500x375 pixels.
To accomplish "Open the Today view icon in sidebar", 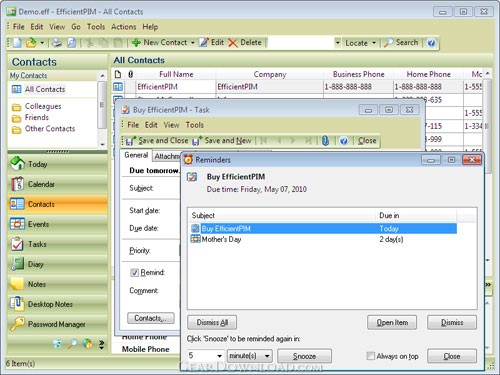I will click(17, 164).
